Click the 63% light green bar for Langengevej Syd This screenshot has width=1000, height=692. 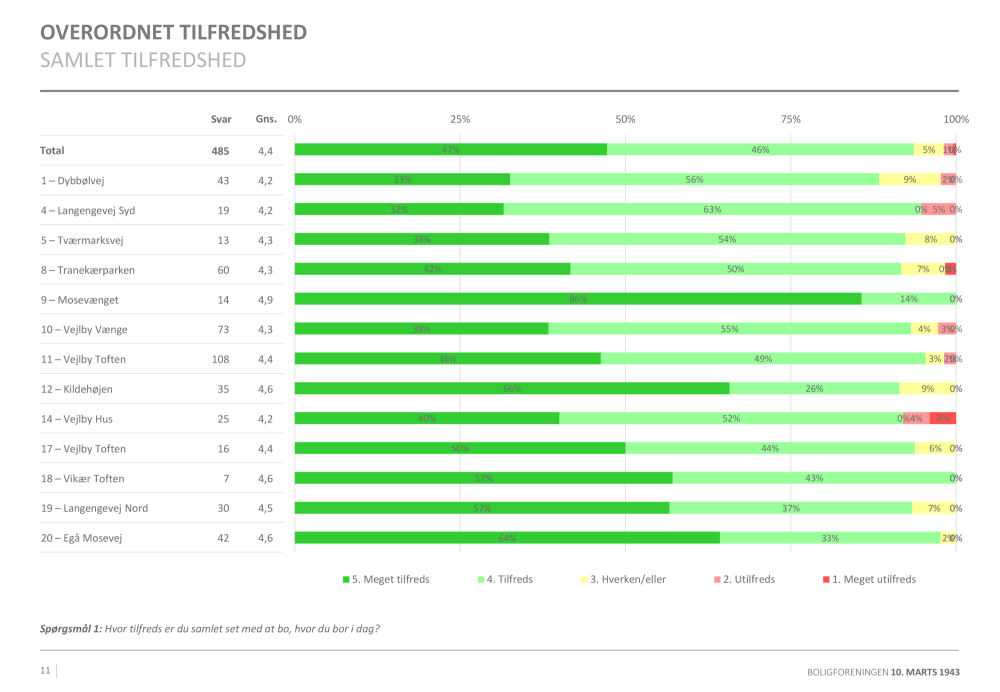click(x=712, y=210)
